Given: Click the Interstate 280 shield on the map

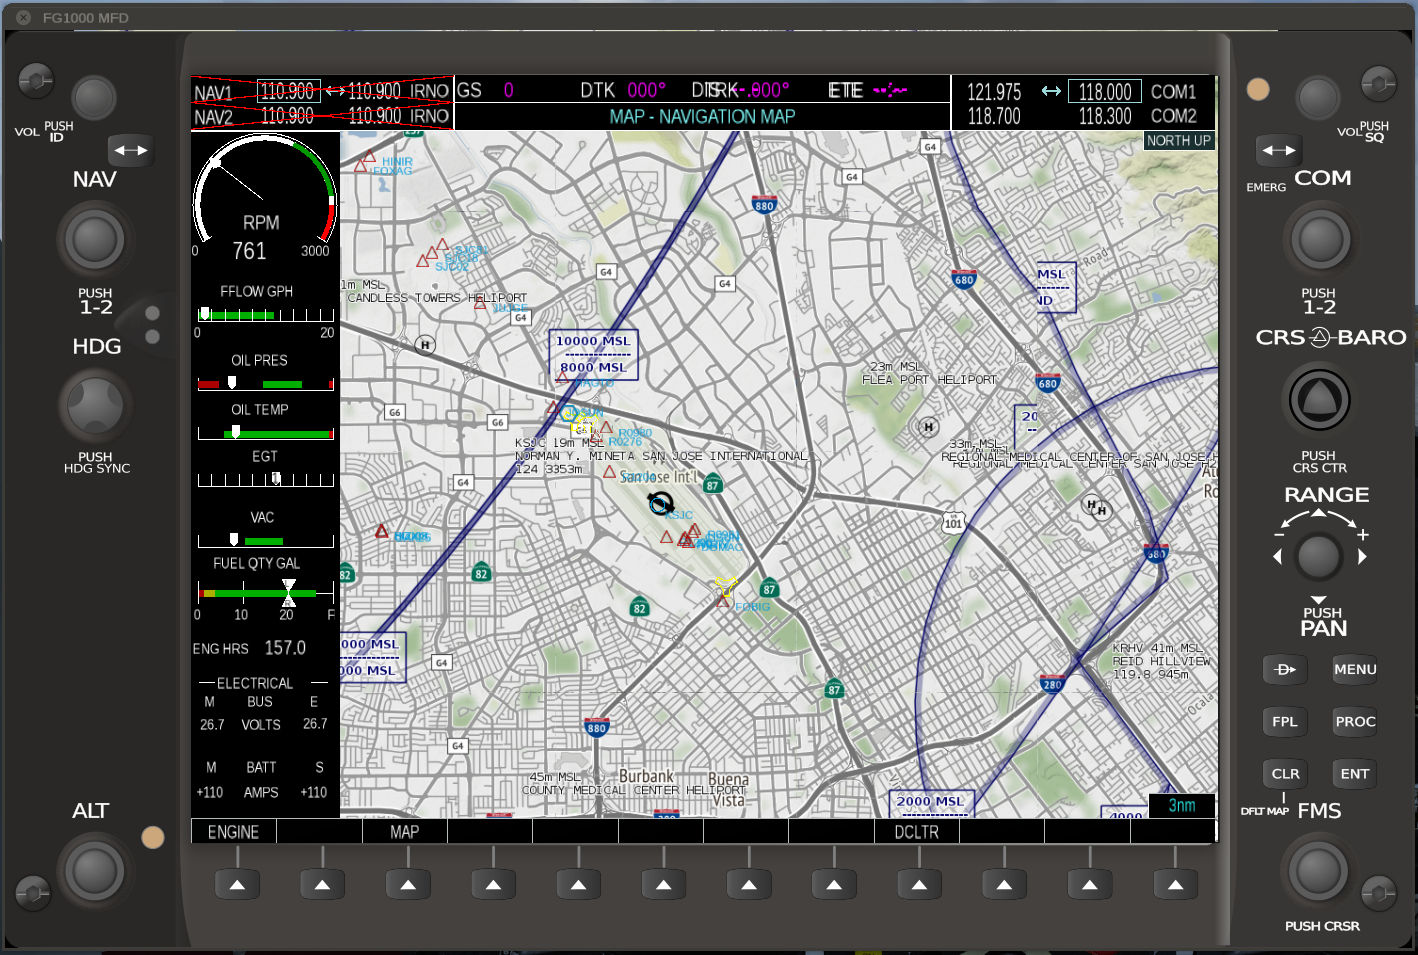Looking at the screenshot, I should [1052, 684].
